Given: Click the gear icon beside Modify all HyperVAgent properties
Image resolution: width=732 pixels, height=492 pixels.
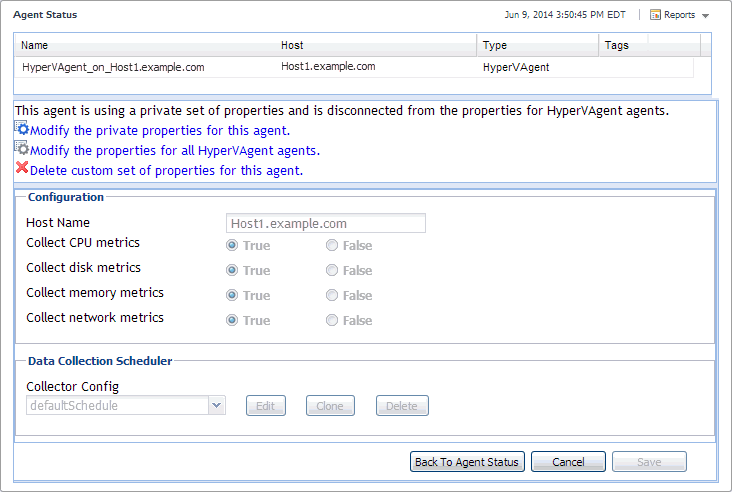Looking at the screenshot, I should tap(22, 148).
